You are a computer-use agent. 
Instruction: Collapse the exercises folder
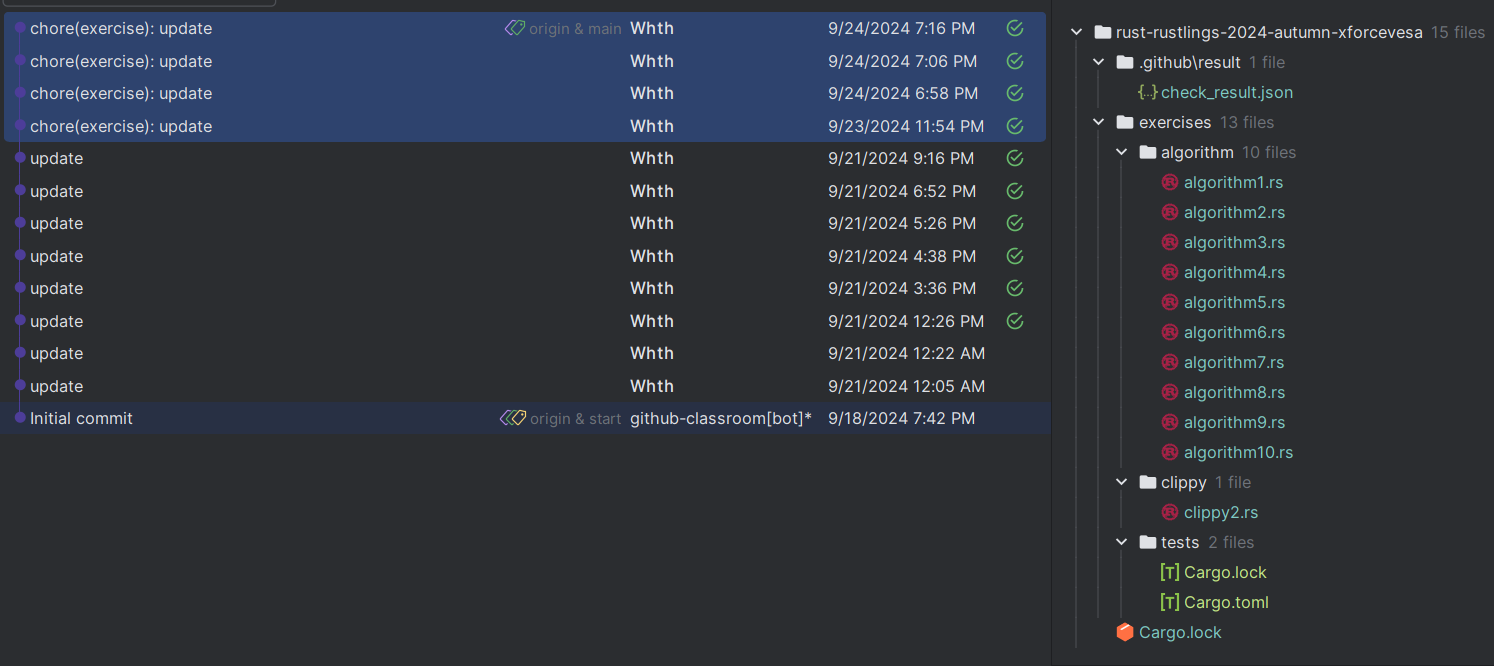tap(1099, 123)
